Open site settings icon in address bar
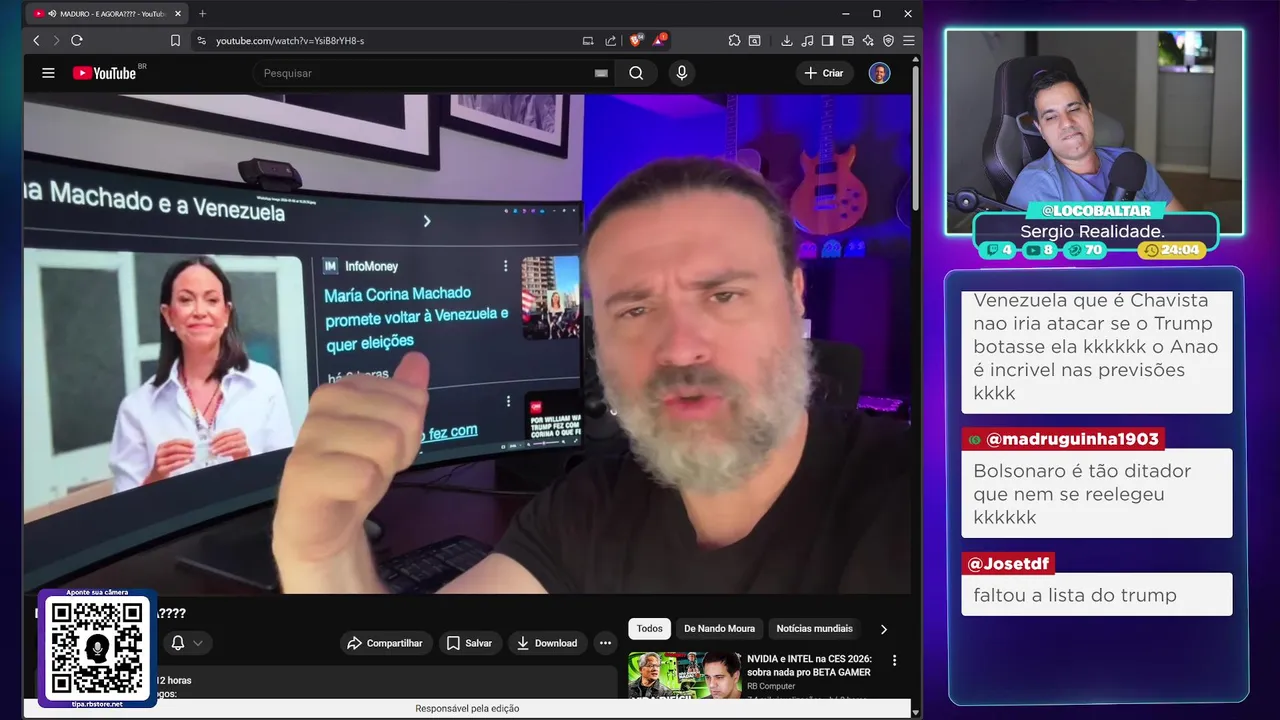This screenshot has width=1280, height=720. [x=201, y=40]
